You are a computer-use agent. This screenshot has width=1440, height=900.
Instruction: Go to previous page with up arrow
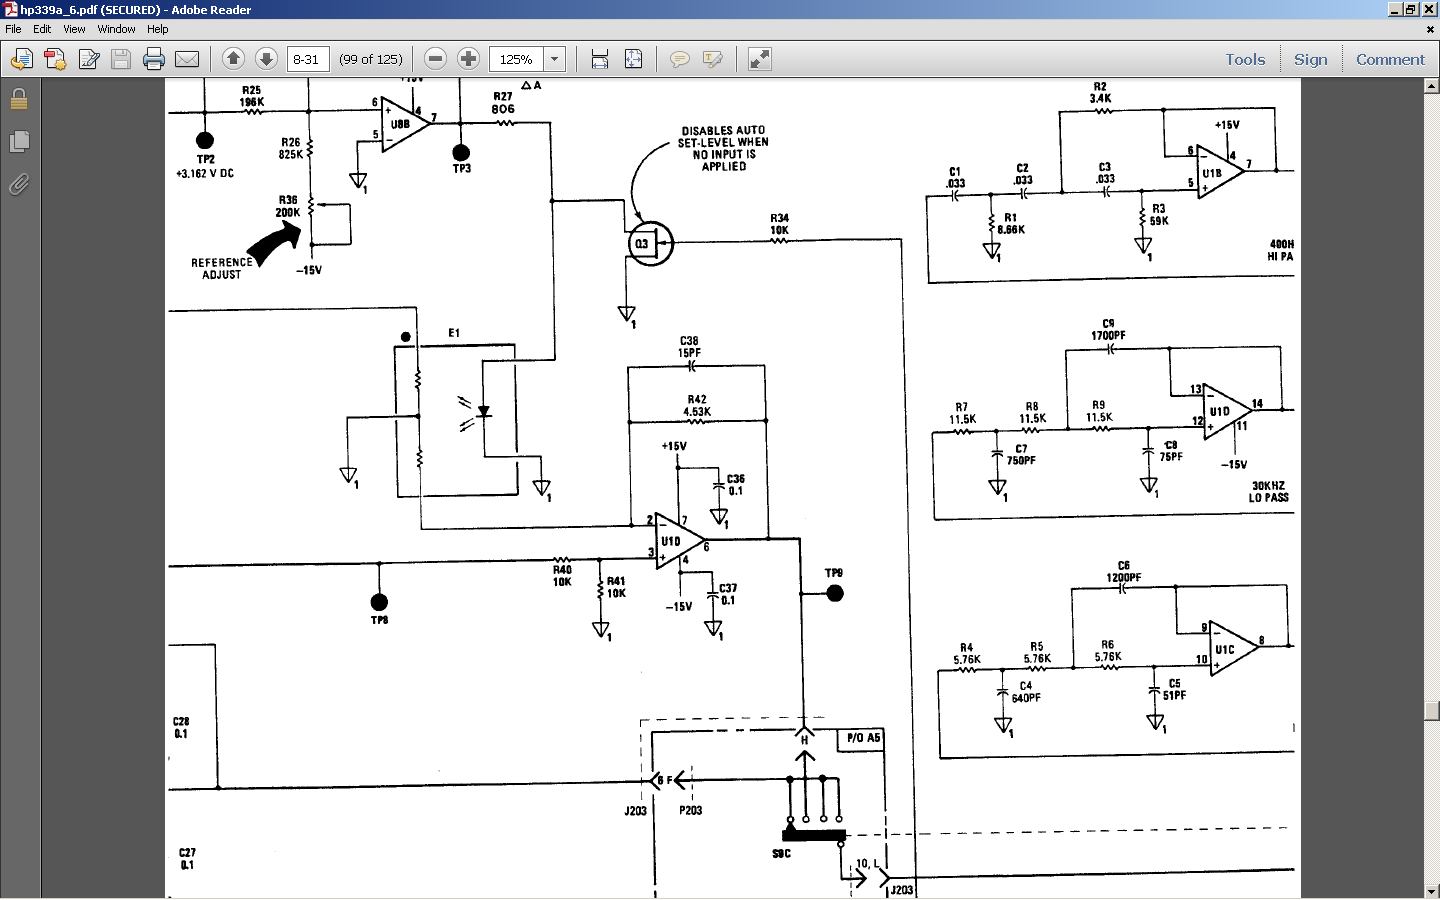[233, 59]
